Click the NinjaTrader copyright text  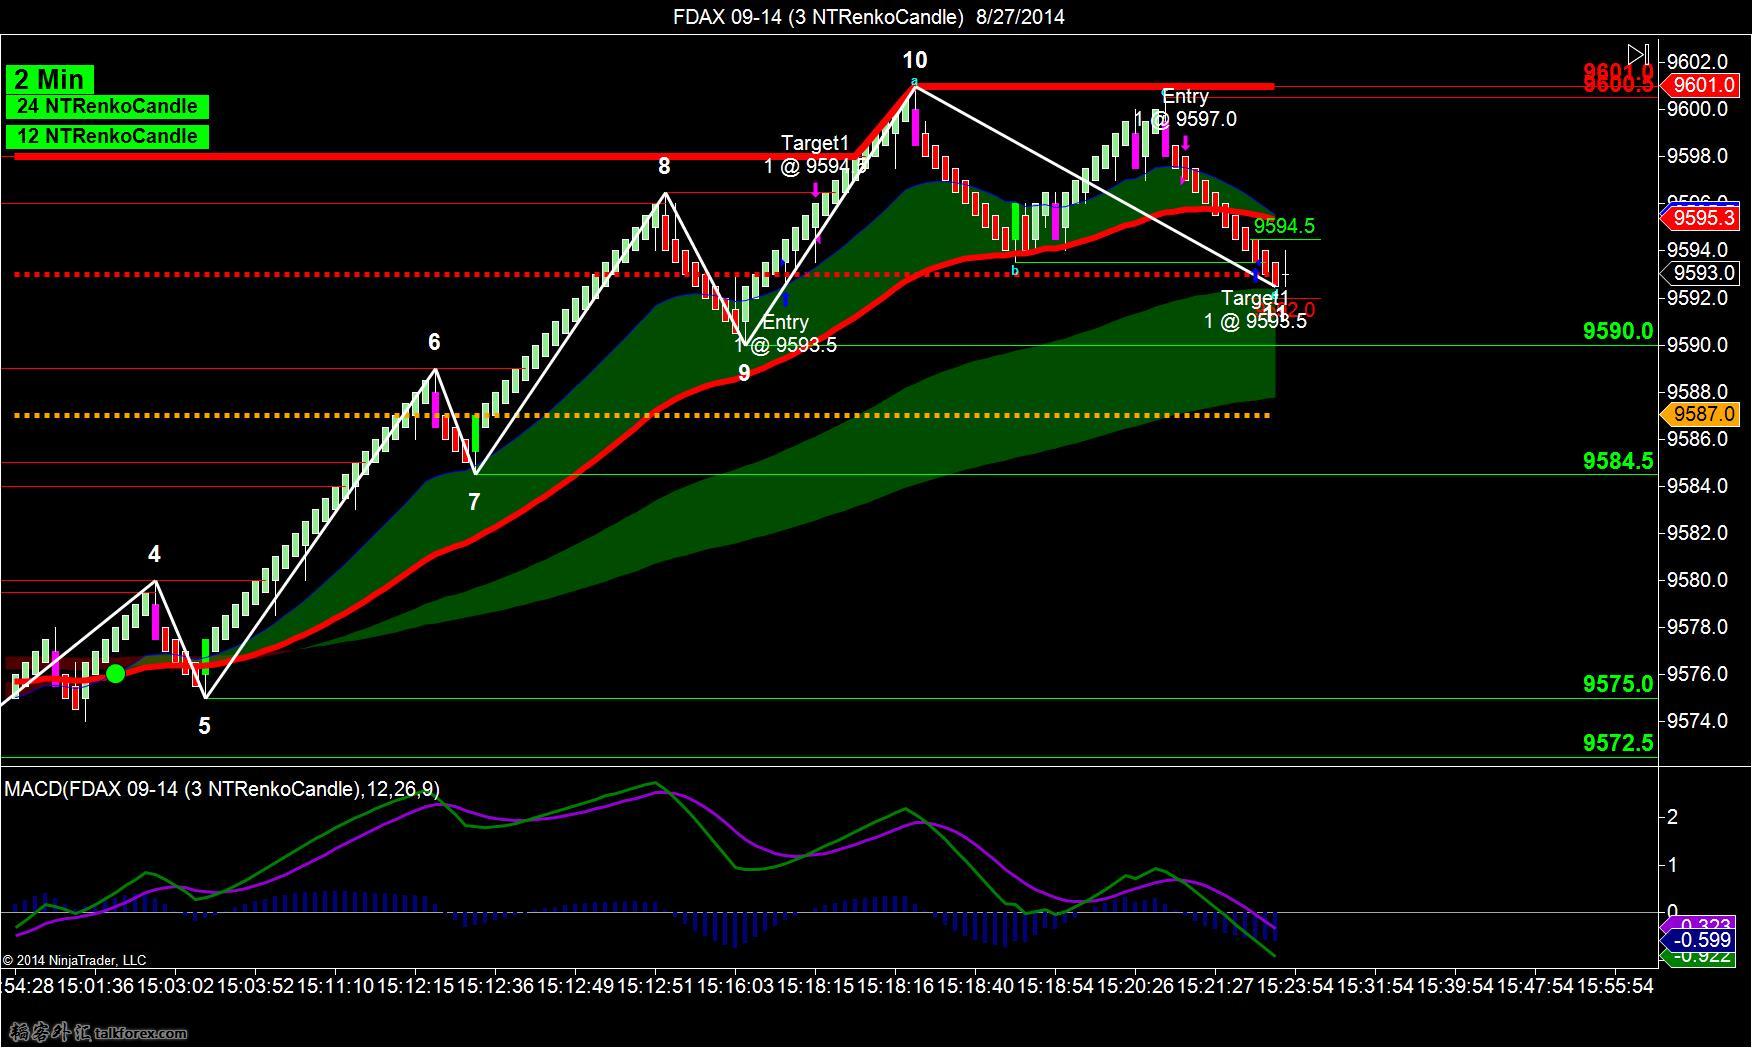pyautogui.click(x=74, y=961)
